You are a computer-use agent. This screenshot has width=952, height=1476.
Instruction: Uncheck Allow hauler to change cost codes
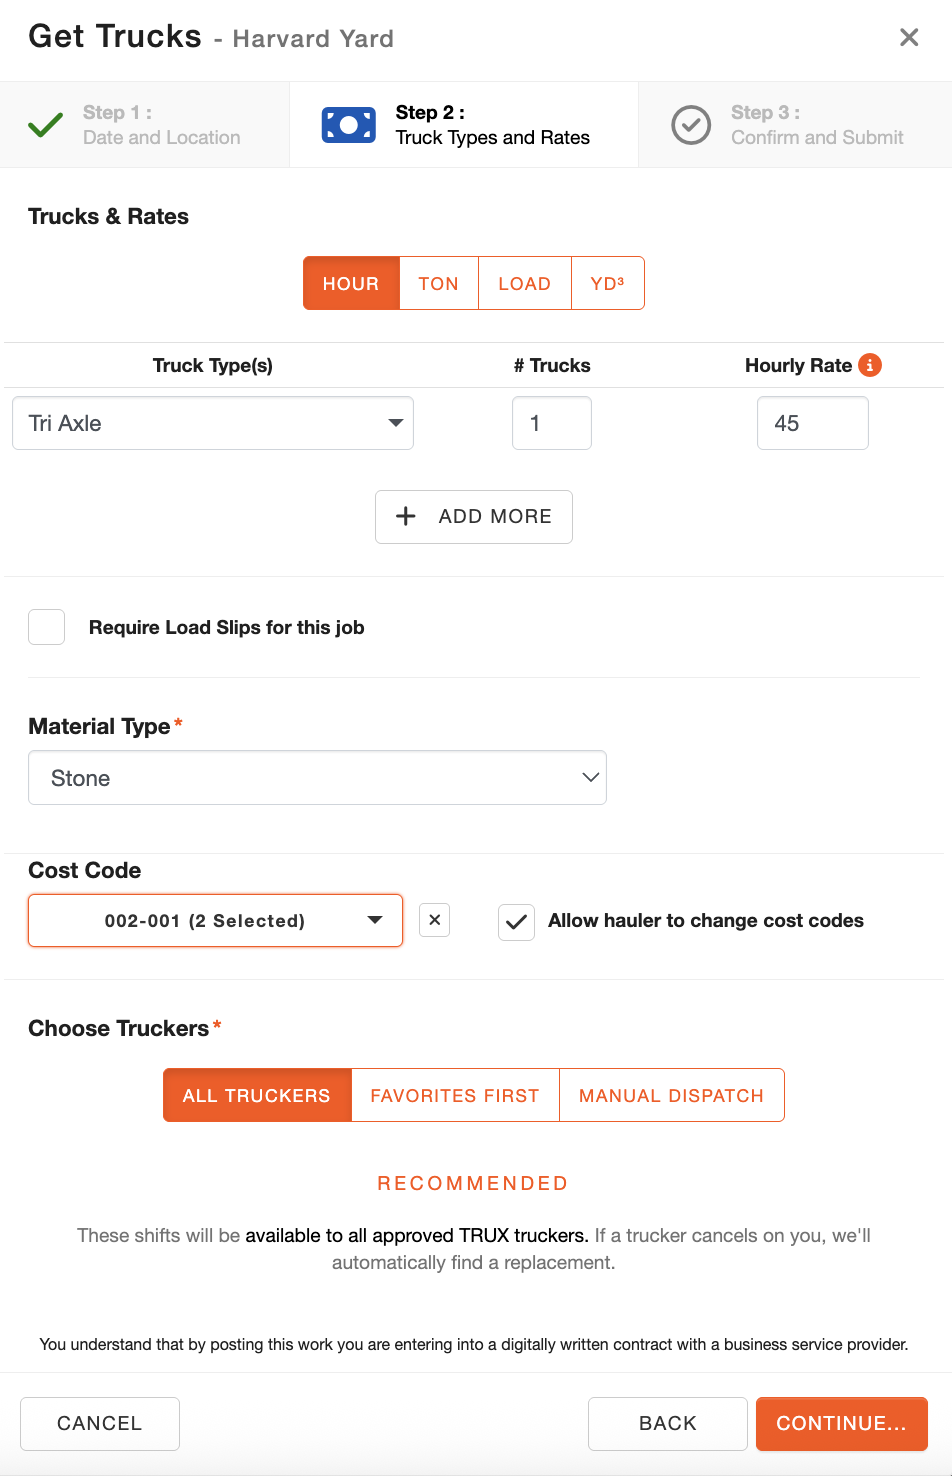tap(516, 922)
